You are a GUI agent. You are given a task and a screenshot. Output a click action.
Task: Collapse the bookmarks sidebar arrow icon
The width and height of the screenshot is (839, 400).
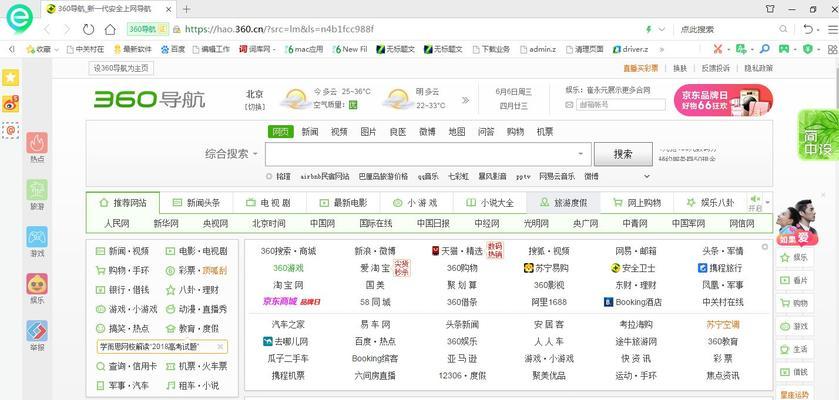[11, 49]
